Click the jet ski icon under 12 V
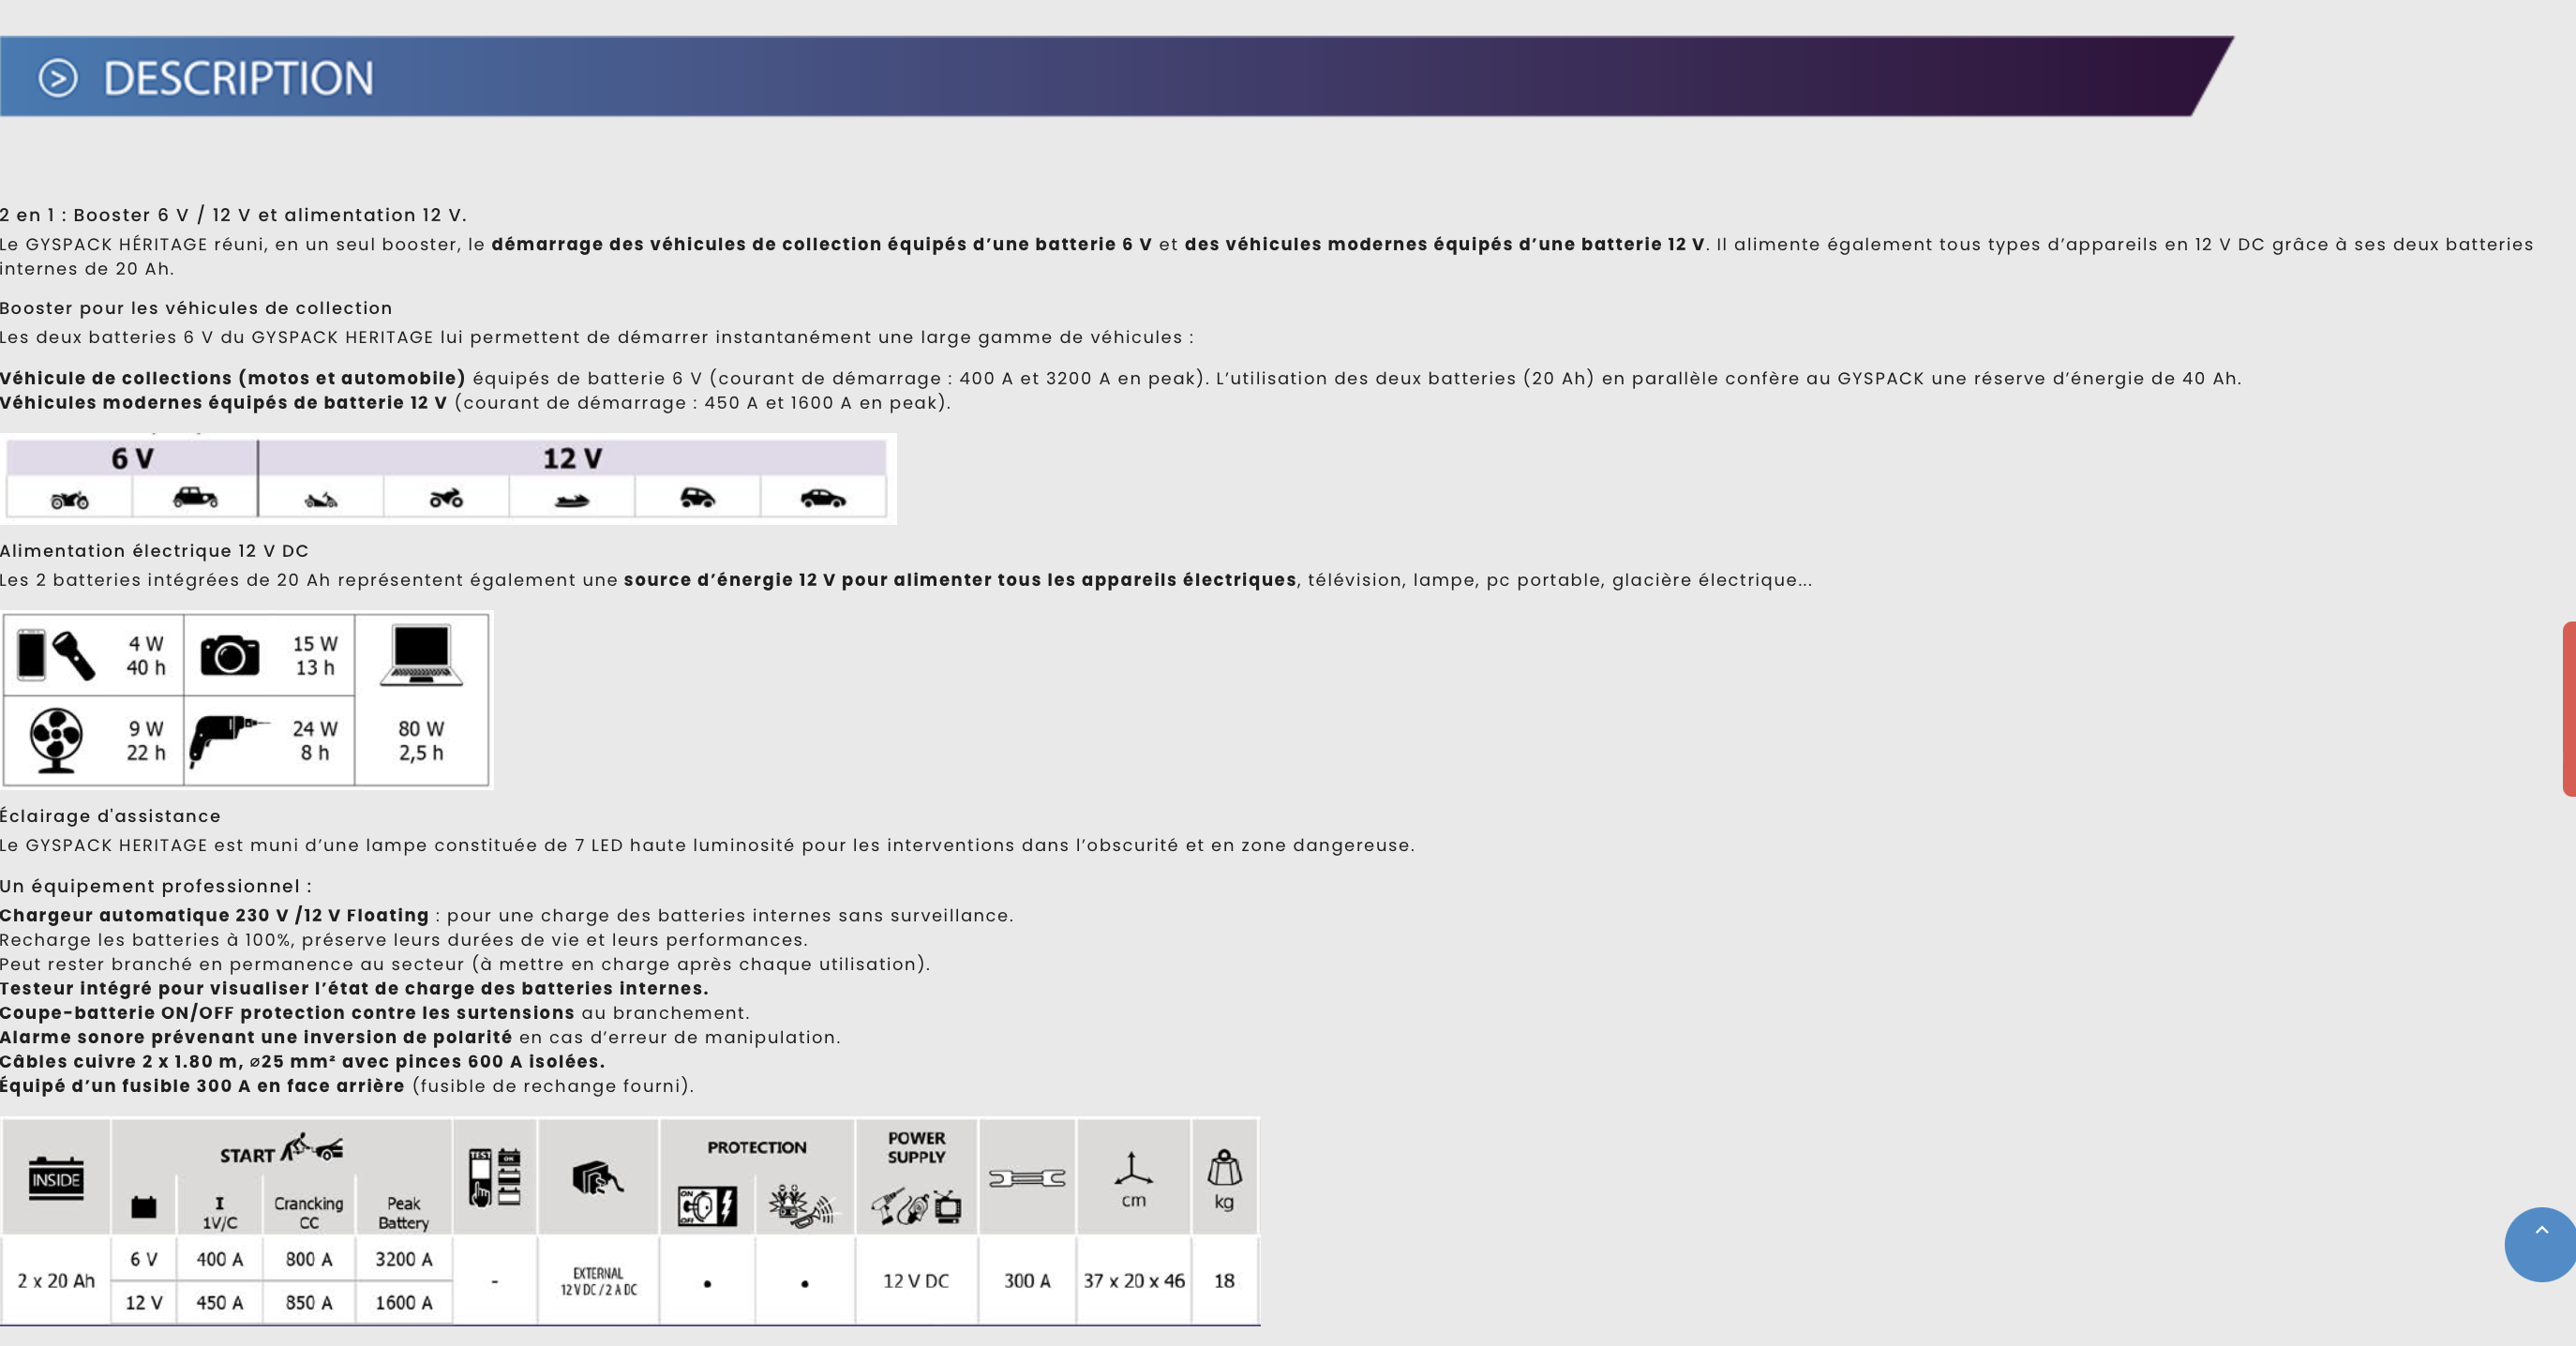This screenshot has width=2576, height=1346. point(572,500)
